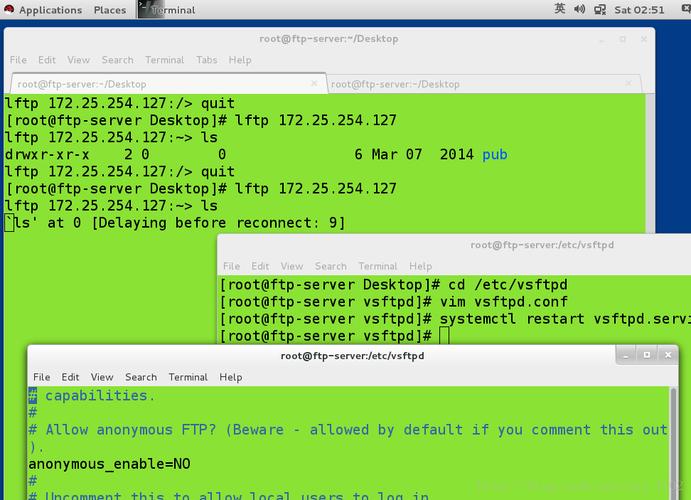The image size is (691, 500).
Task: Open Tabs menu in the Desktop terminal
Action: 206,60
